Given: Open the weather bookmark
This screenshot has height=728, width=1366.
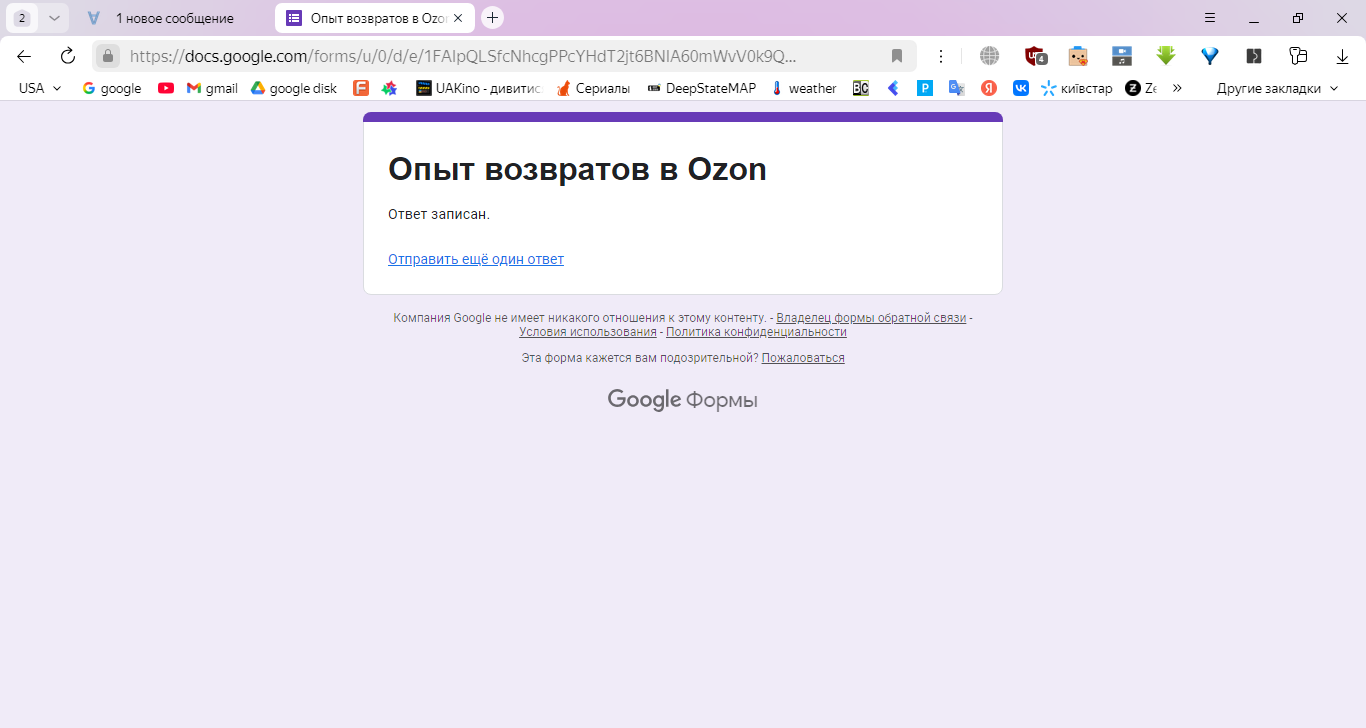Looking at the screenshot, I should click(804, 88).
